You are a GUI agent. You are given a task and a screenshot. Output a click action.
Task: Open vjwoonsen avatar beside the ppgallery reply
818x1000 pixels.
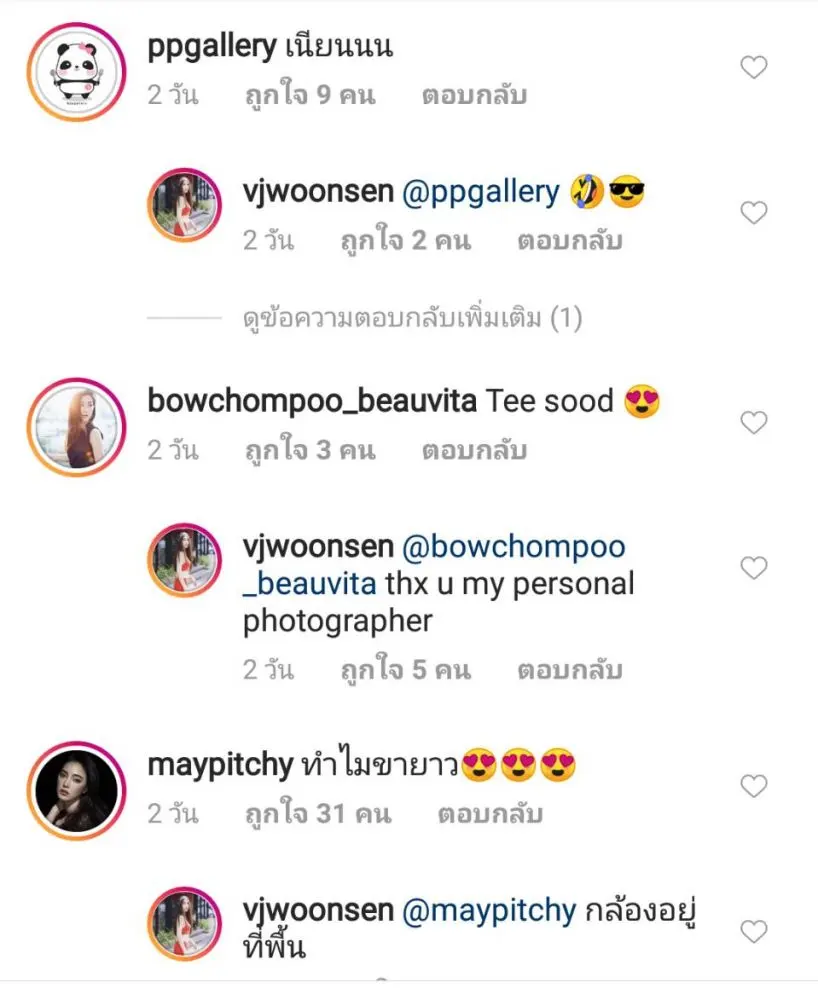click(x=184, y=205)
